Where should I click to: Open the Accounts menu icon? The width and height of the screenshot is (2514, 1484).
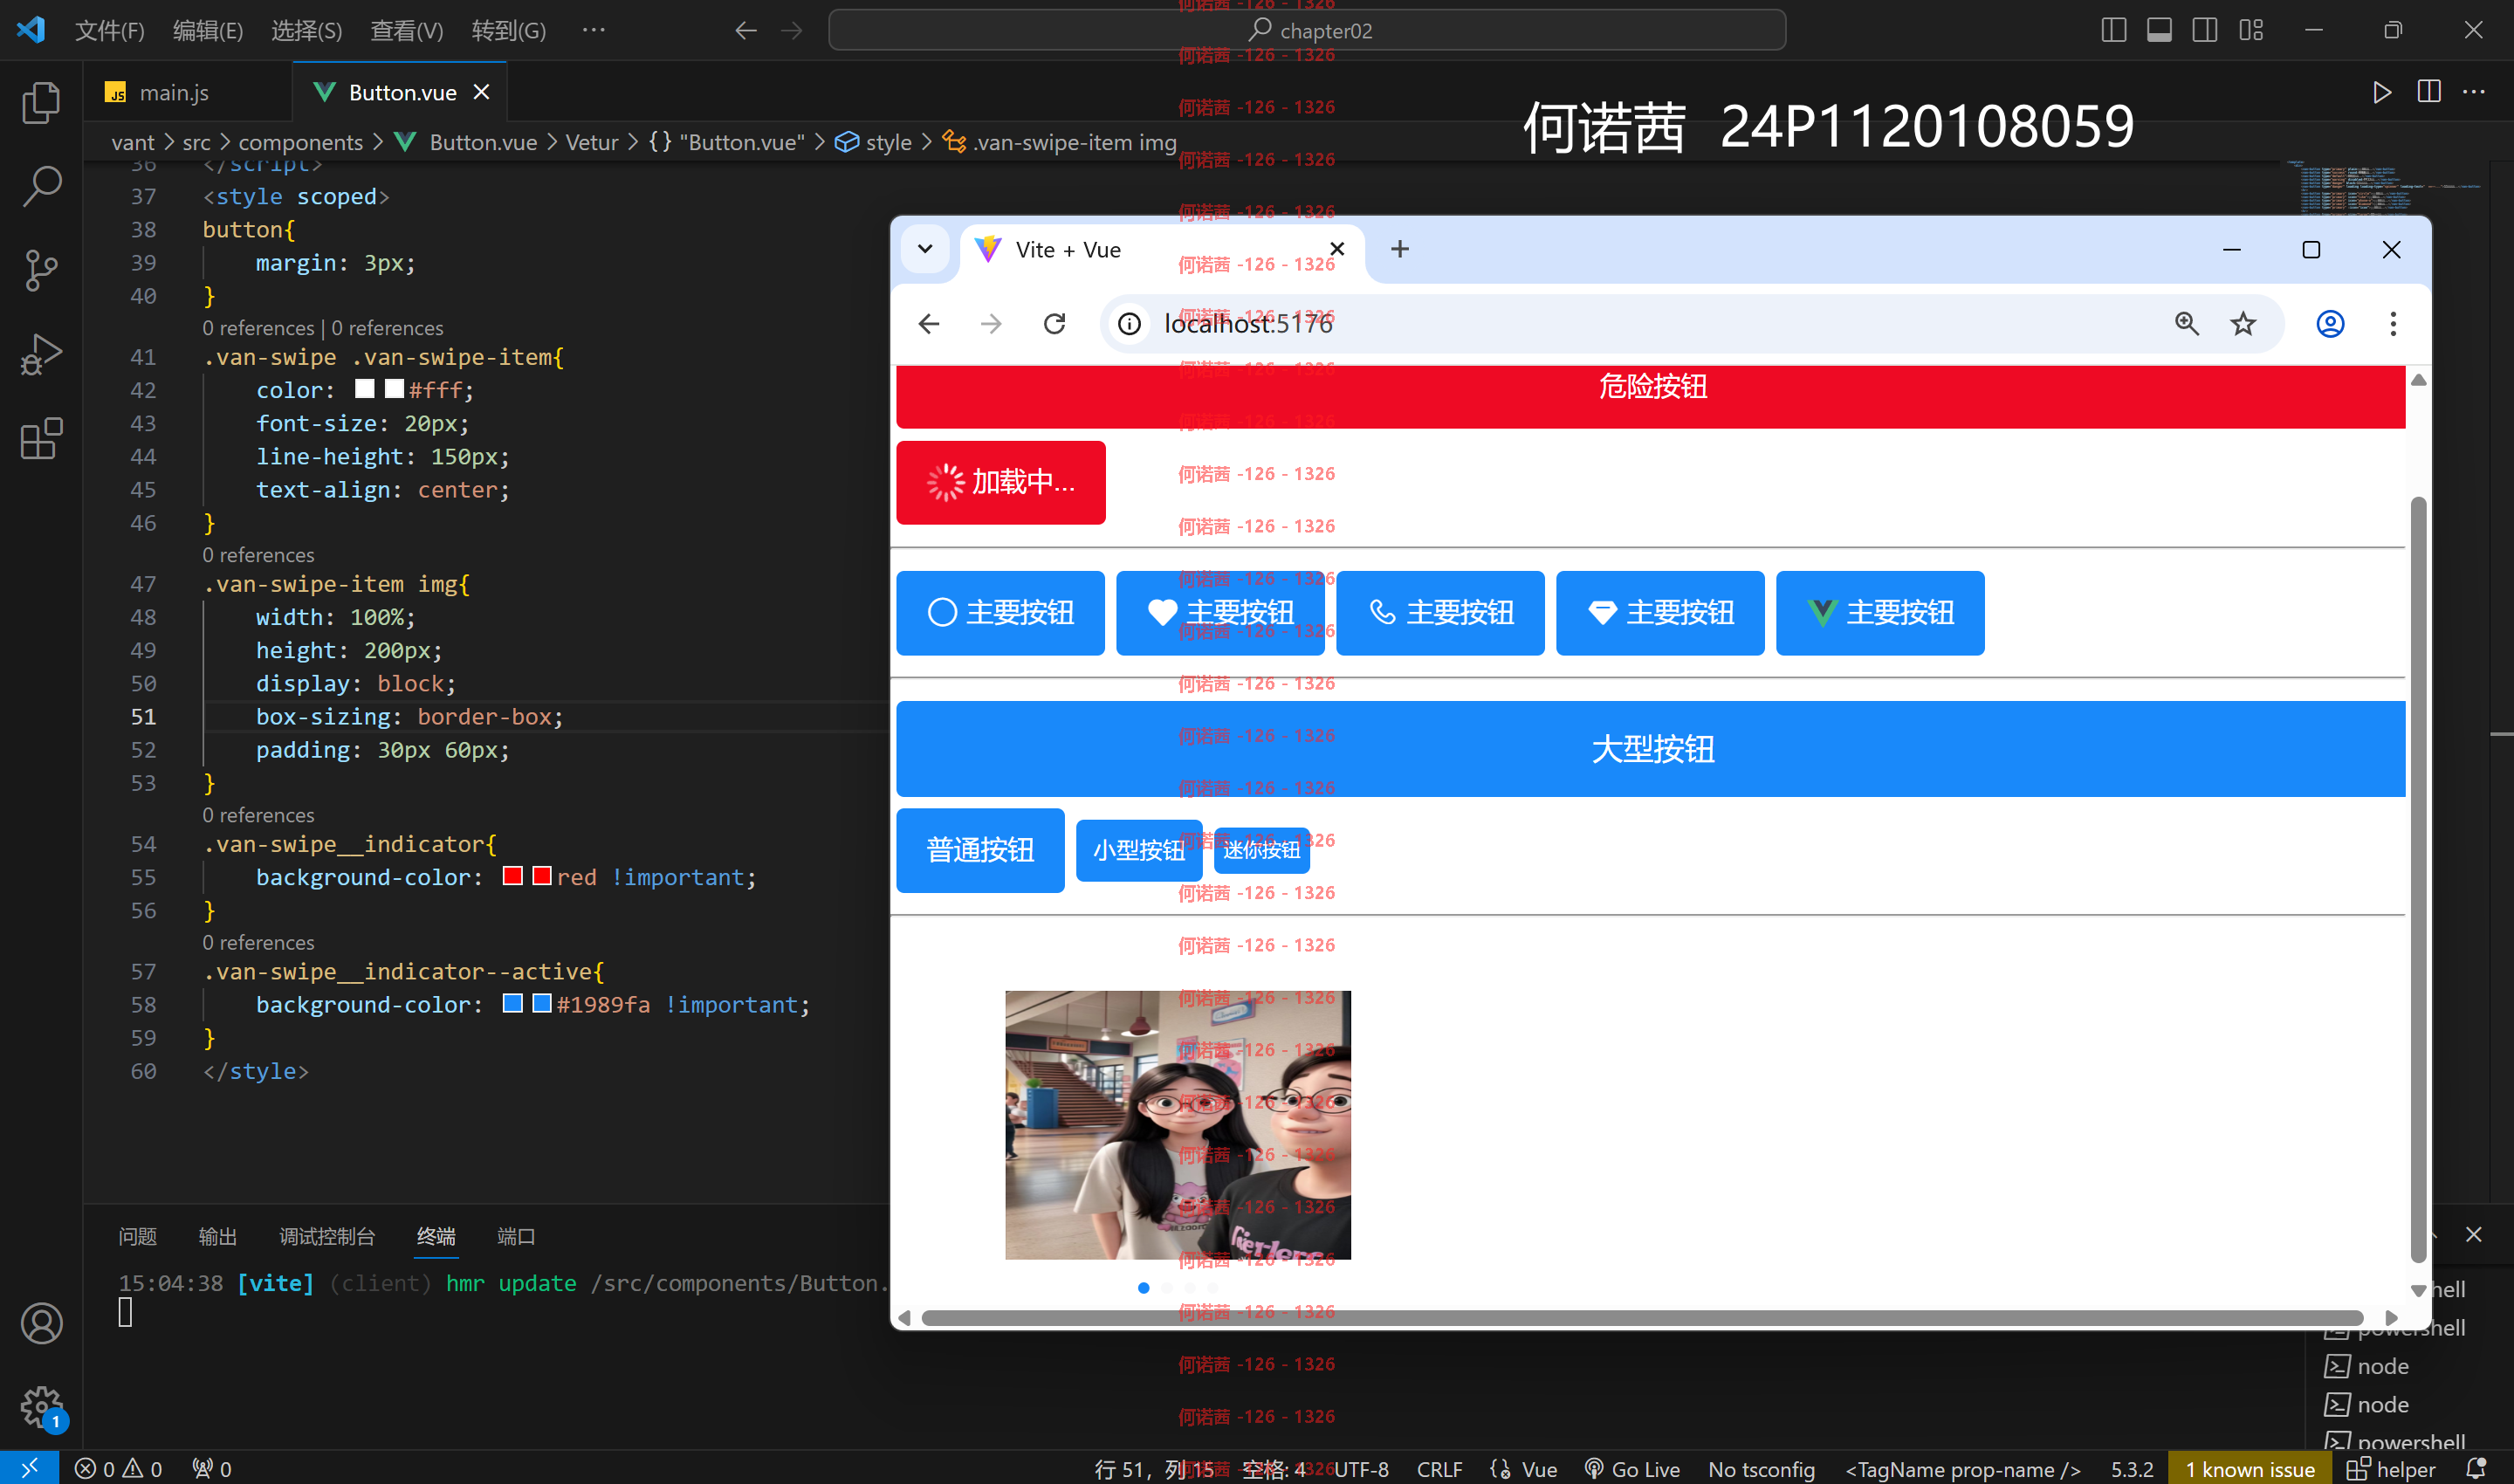coord(41,1324)
